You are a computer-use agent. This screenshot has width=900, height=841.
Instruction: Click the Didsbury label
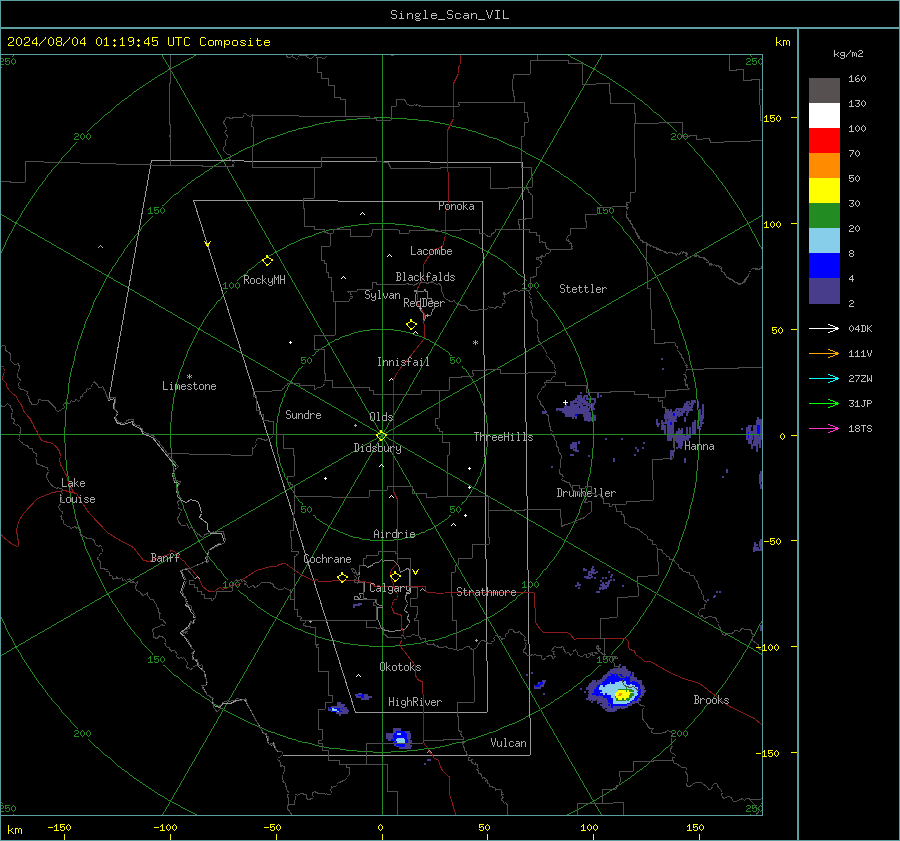(377, 448)
